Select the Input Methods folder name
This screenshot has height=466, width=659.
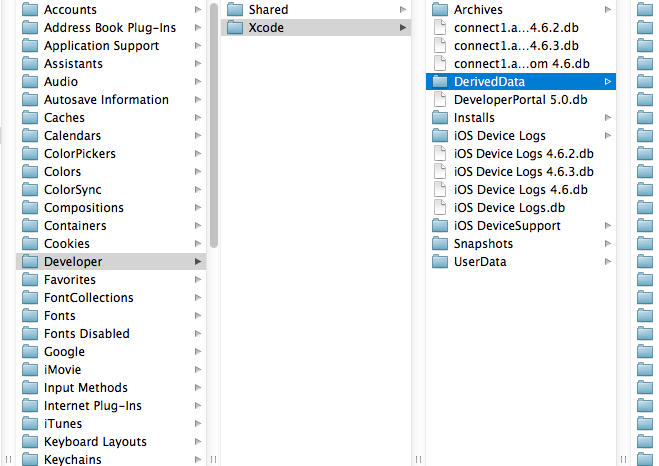click(x=86, y=387)
